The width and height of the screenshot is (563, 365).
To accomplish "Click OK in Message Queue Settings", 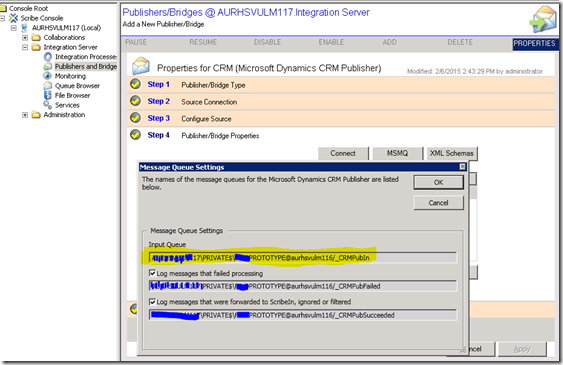I will point(438,182).
